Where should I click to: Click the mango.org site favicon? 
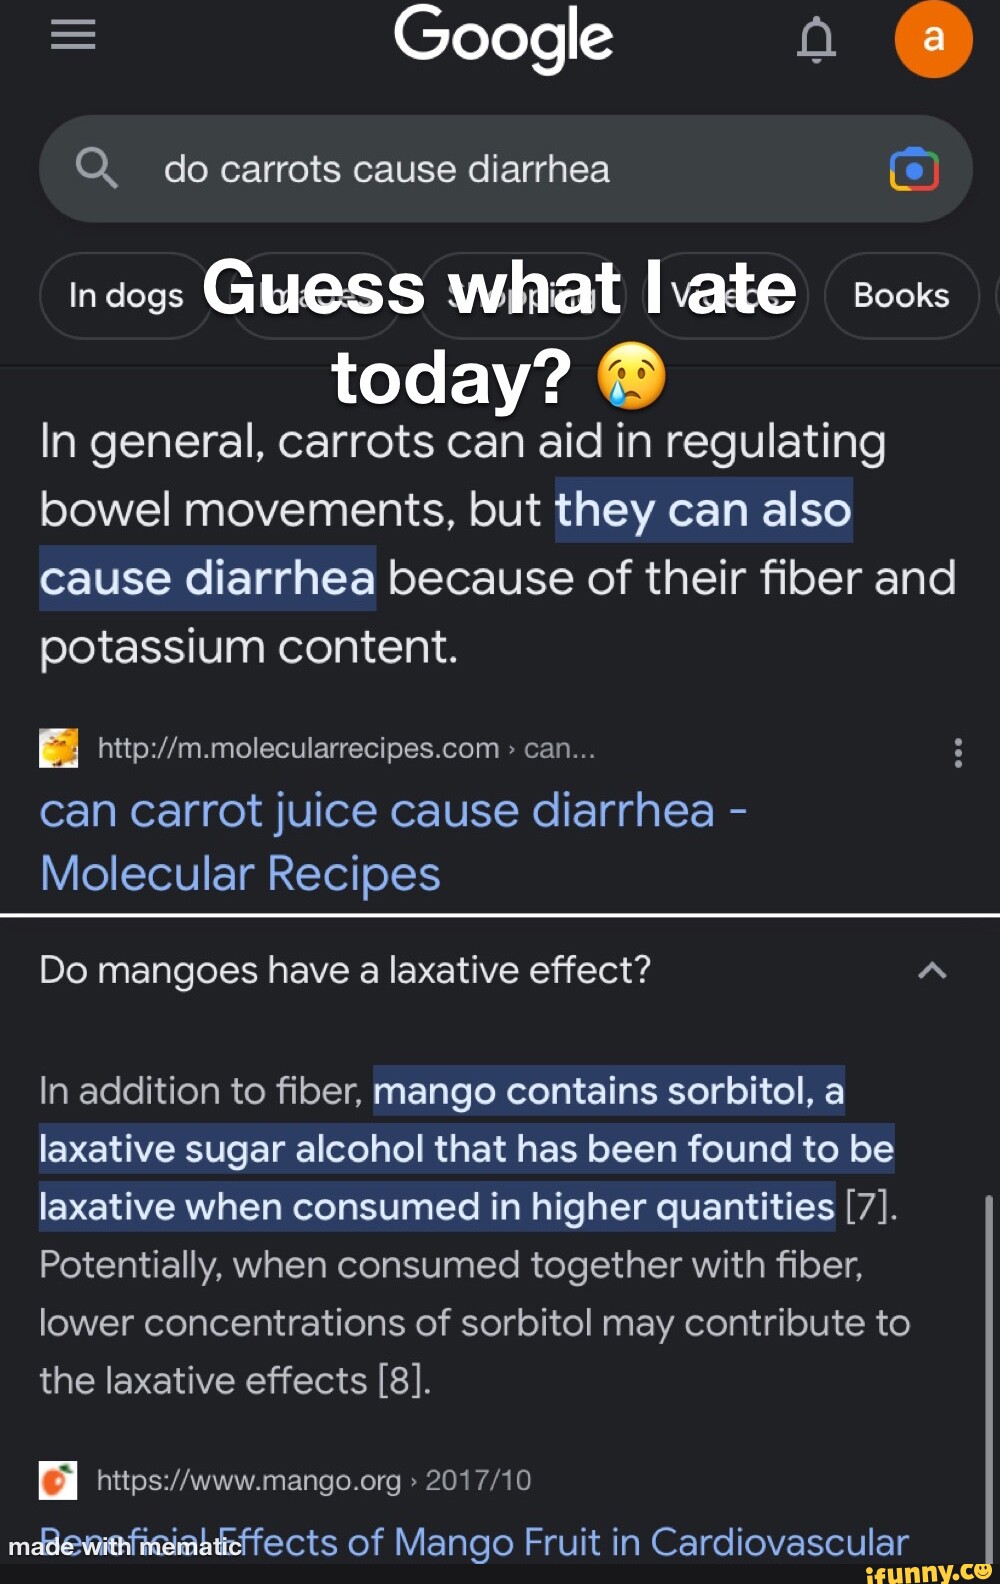(58, 1480)
